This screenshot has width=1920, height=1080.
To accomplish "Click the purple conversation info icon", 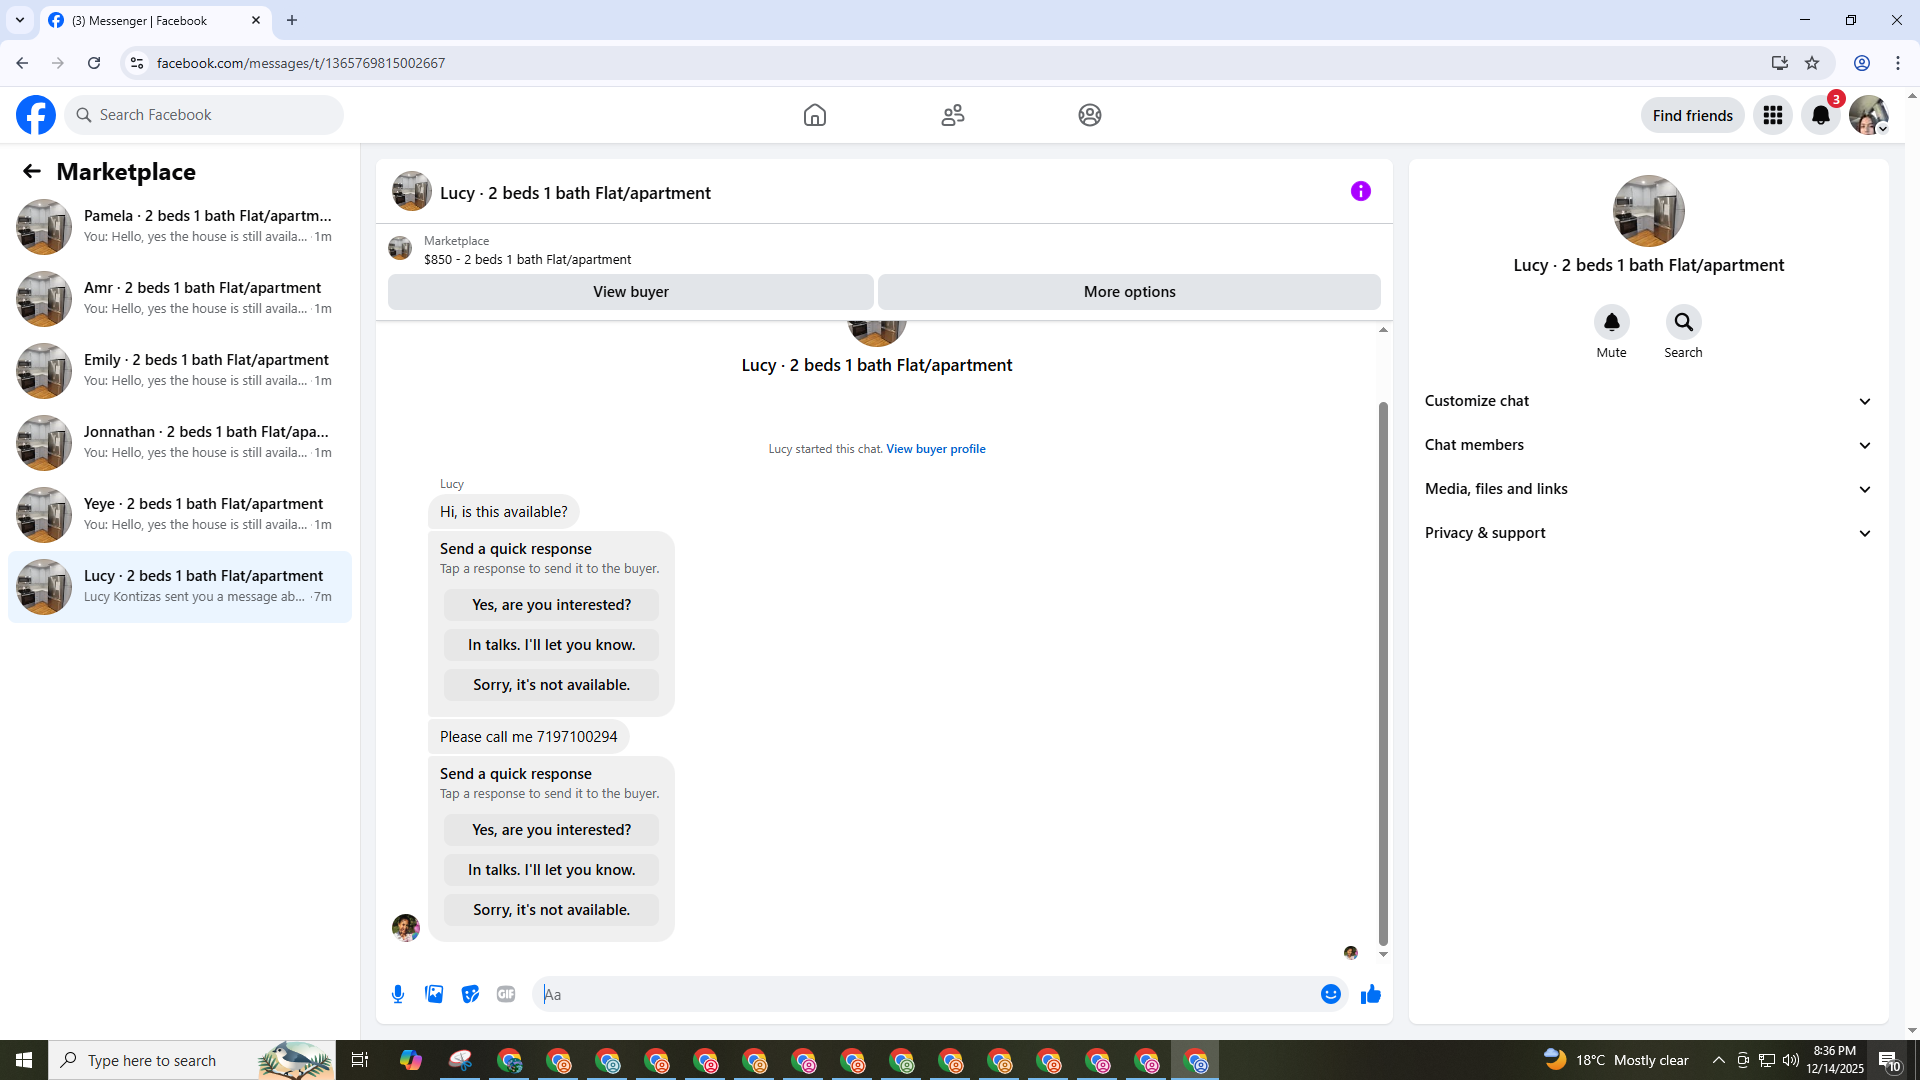I will tap(1360, 191).
